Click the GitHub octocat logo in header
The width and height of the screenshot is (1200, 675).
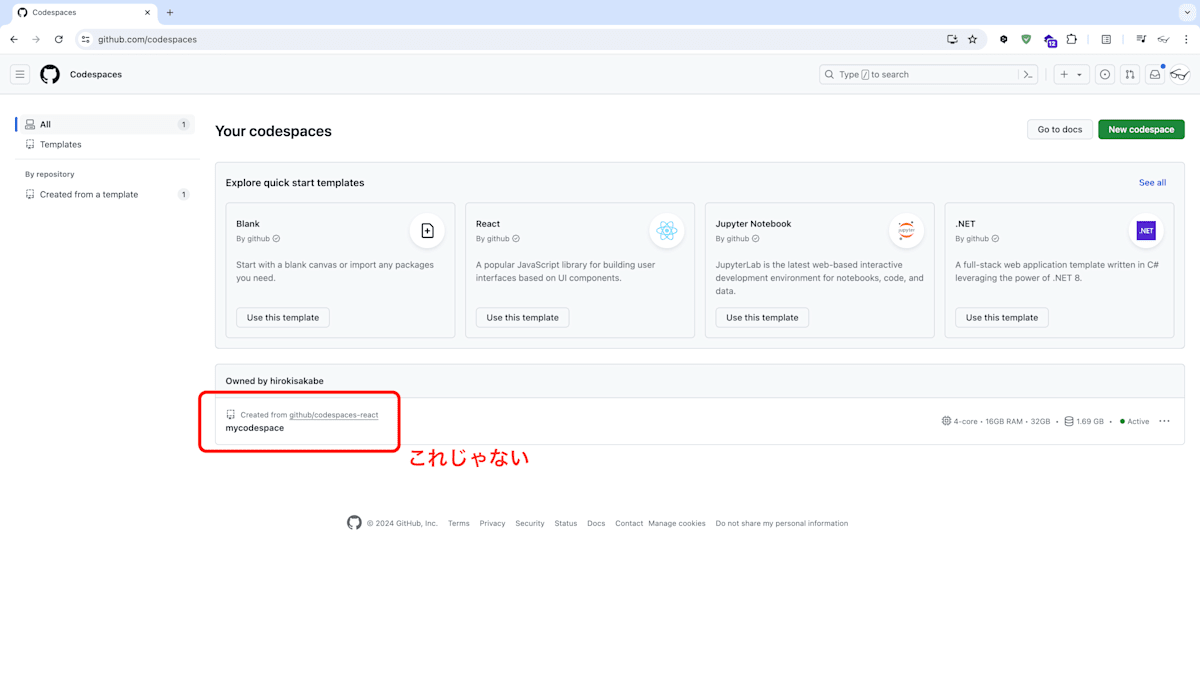coord(50,74)
